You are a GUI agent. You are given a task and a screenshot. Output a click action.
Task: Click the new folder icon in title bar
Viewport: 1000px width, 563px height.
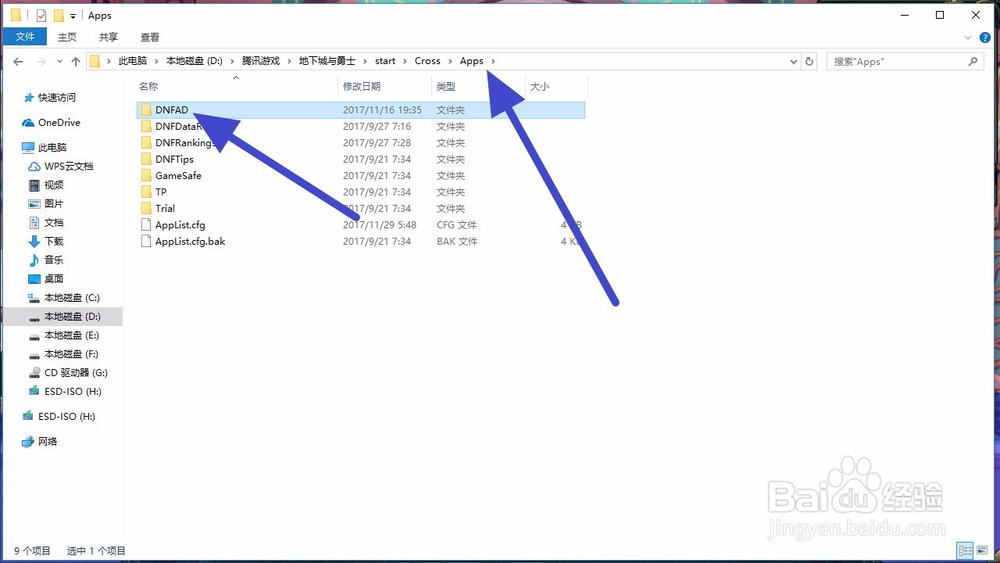59,15
